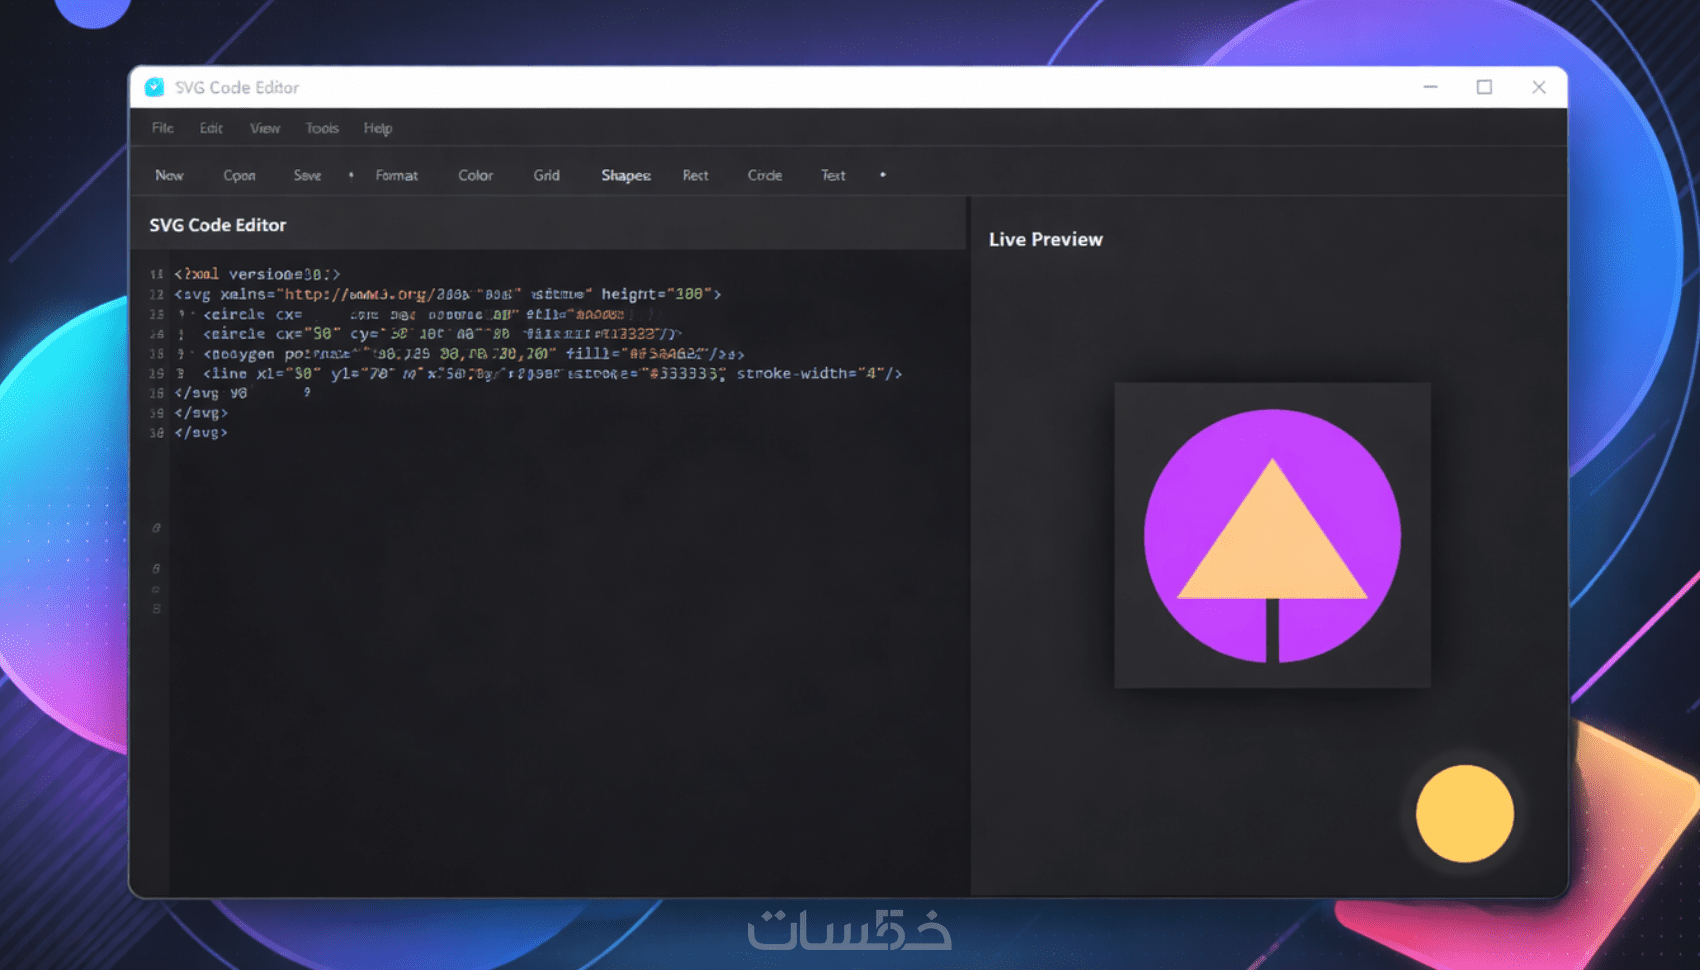Click the '<svg xmlns=' code line
The width and height of the screenshot is (1700, 970).
click(447, 294)
